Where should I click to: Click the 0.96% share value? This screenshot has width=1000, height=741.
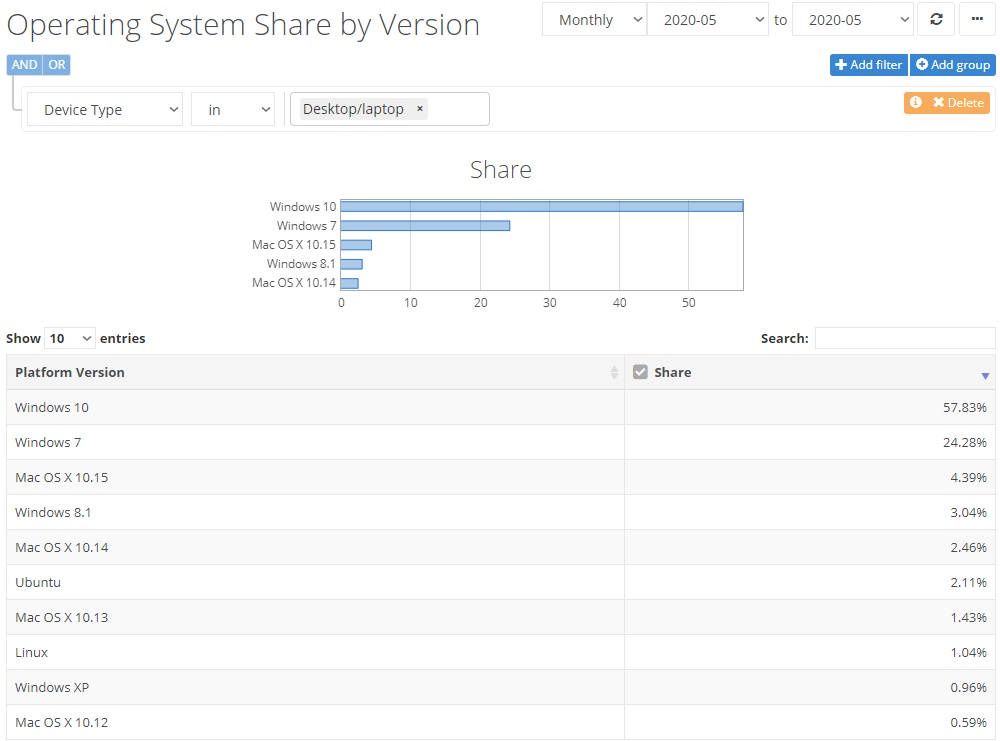pos(968,687)
